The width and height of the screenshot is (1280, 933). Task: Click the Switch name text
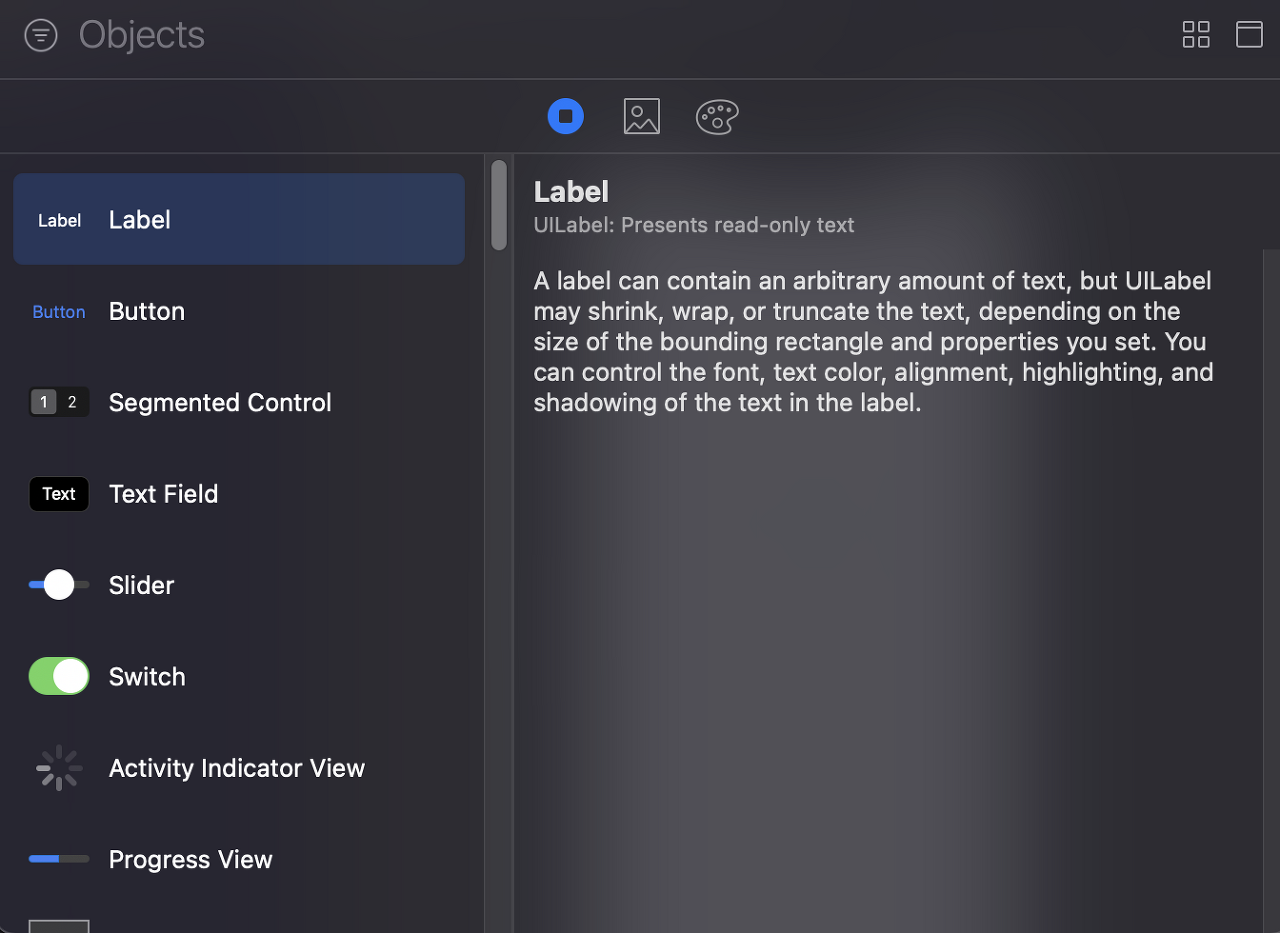click(x=147, y=677)
